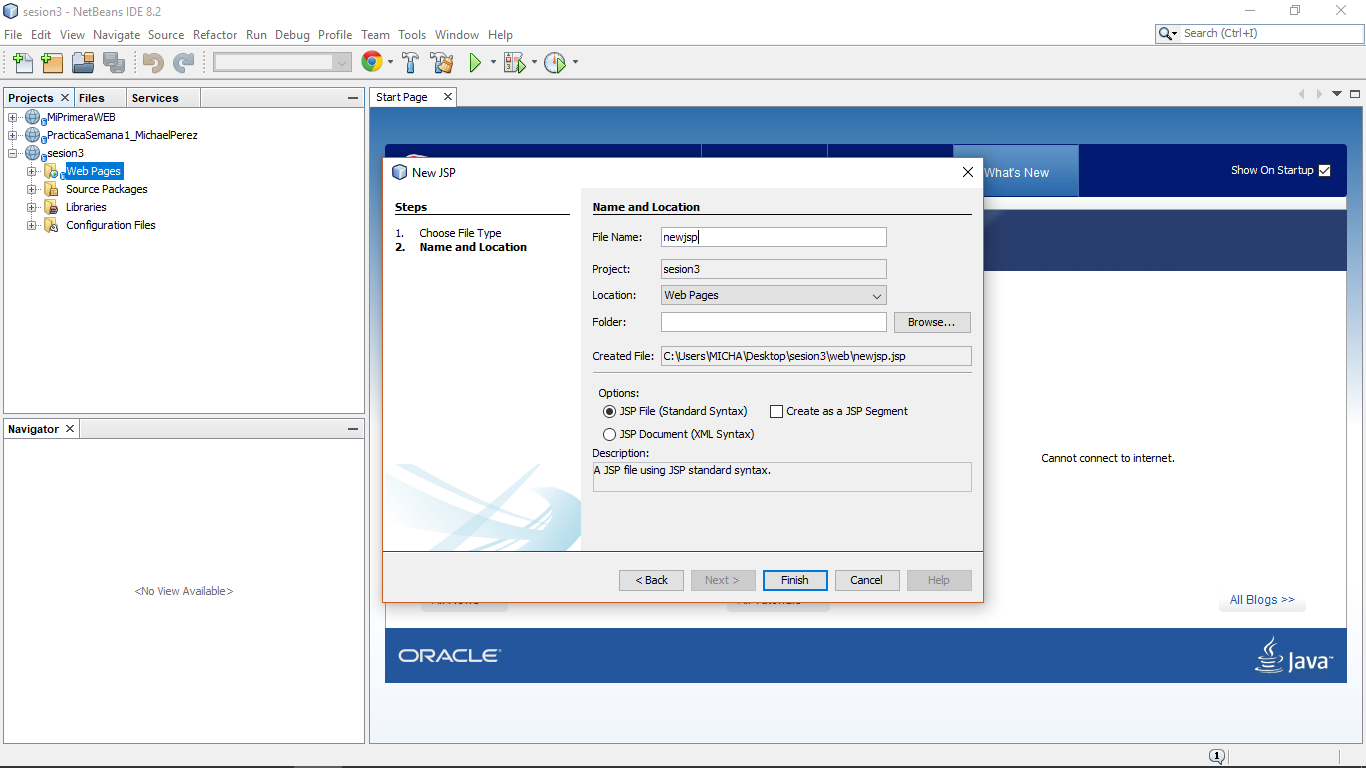Select JSP Document (XML Syntax) radio button
This screenshot has width=1366, height=768.
tap(609, 434)
